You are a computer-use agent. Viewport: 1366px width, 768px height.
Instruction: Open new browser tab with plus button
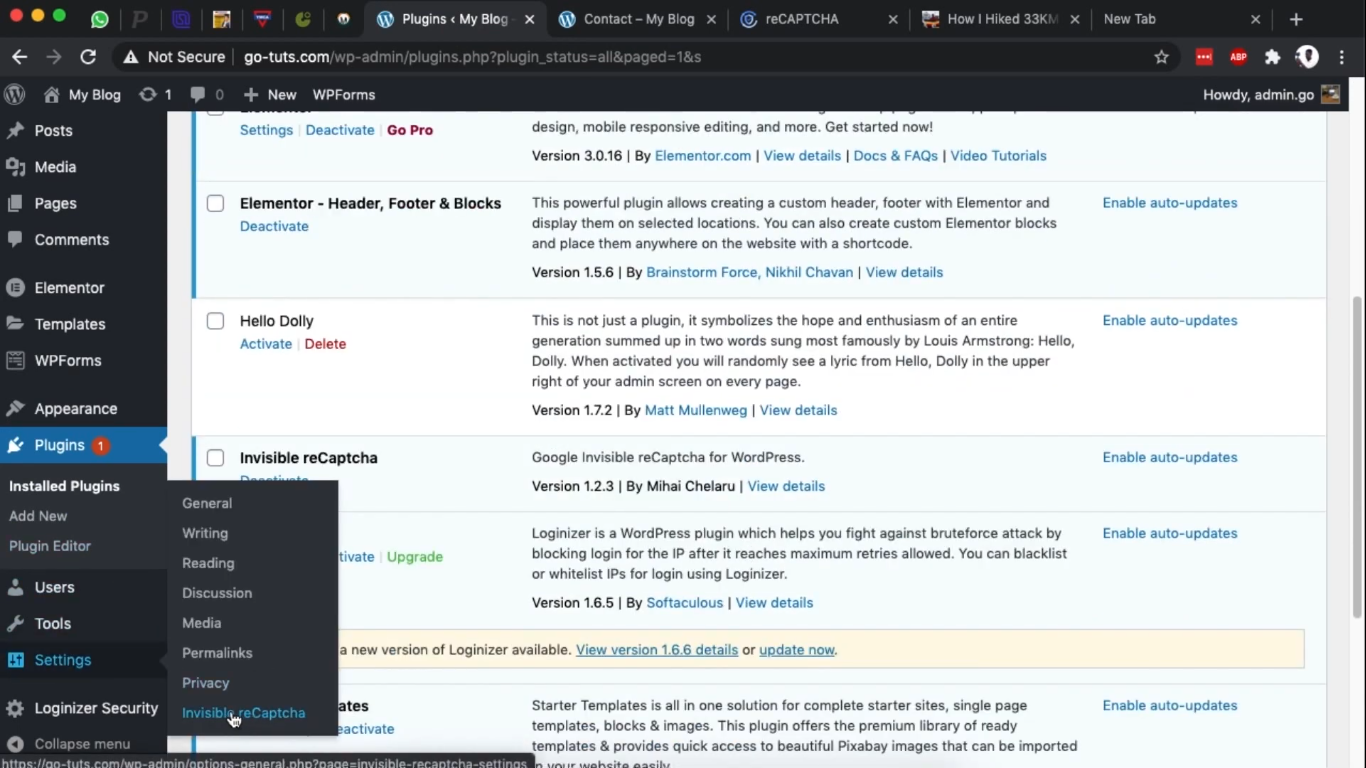click(x=1296, y=19)
